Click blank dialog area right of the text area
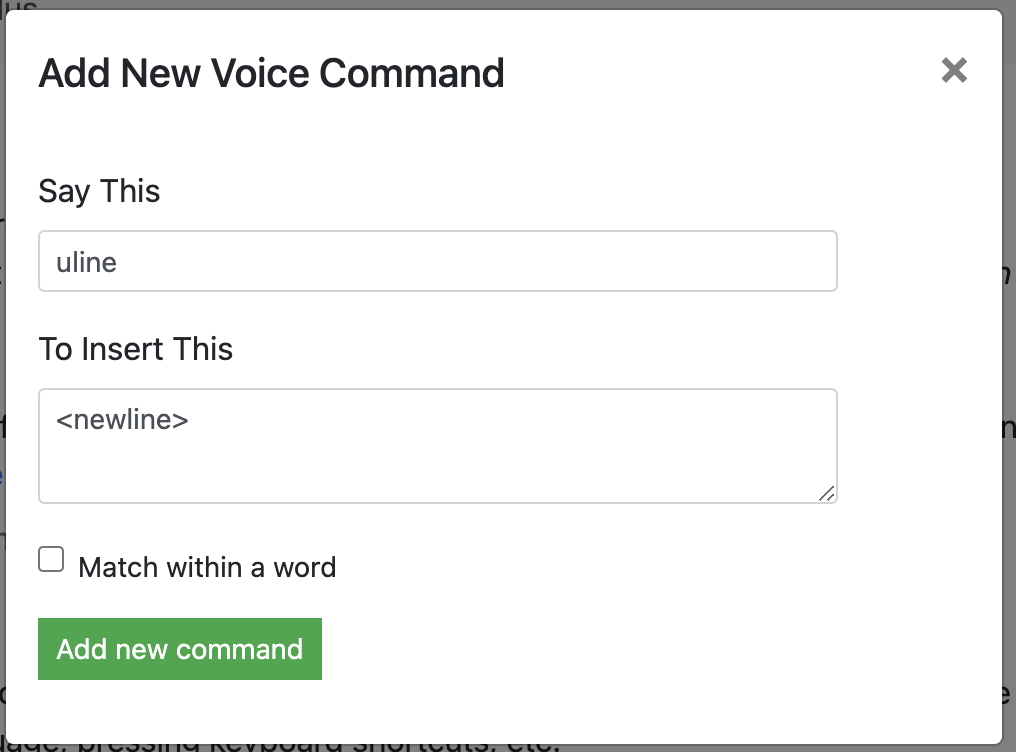This screenshot has height=752, width=1016. [918, 446]
